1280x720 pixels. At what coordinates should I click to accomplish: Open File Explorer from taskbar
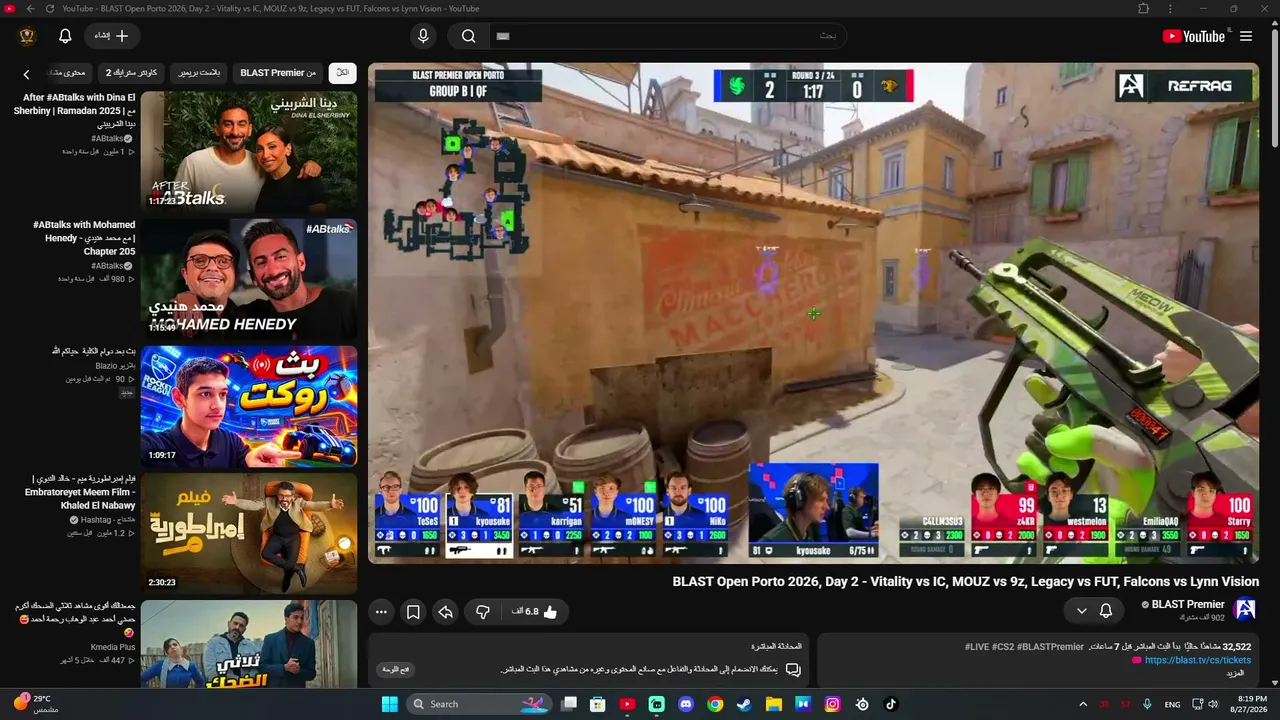[x=774, y=704]
